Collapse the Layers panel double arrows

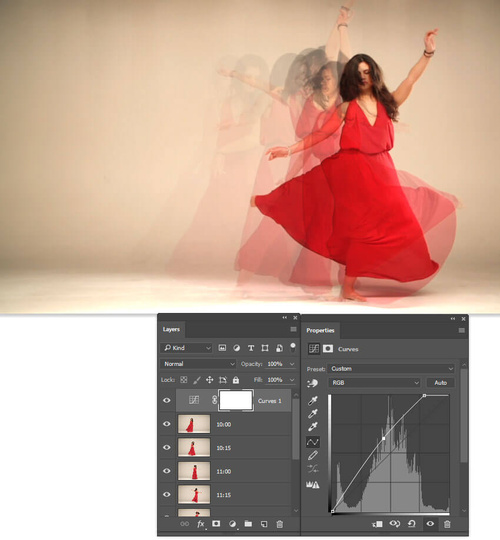tap(284, 318)
